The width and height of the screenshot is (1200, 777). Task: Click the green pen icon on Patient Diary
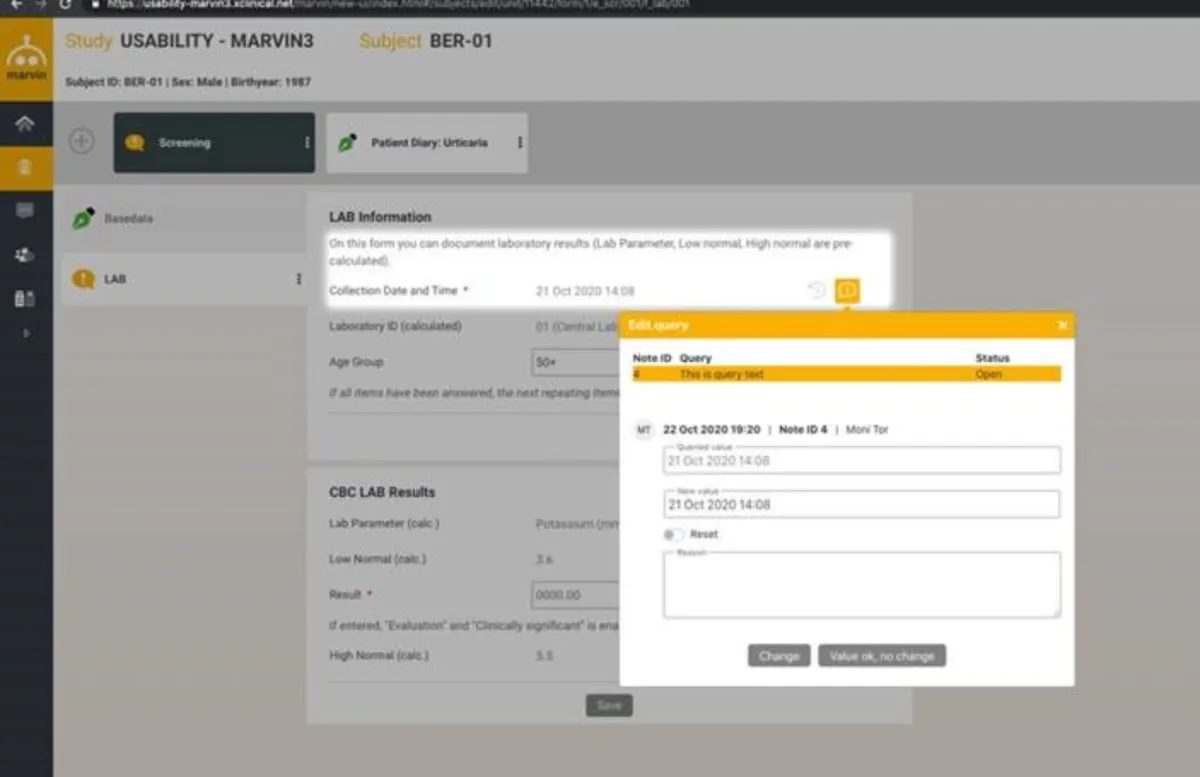click(348, 143)
